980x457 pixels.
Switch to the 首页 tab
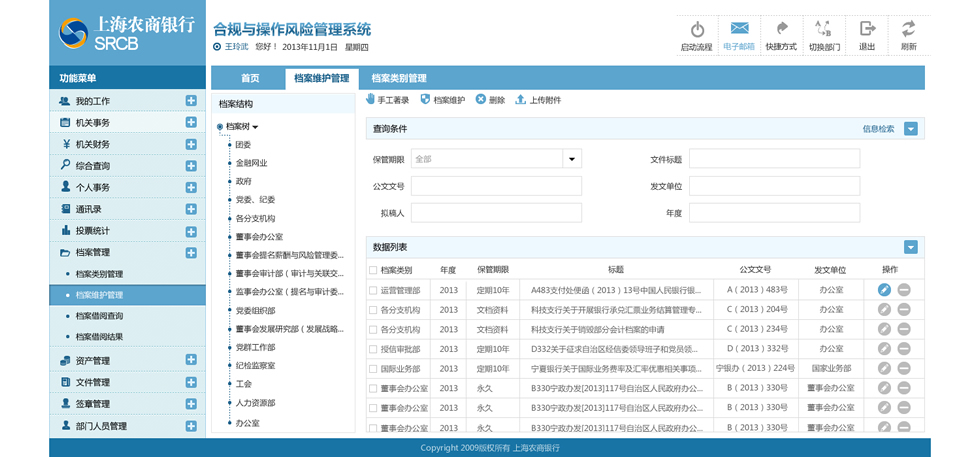pos(249,78)
